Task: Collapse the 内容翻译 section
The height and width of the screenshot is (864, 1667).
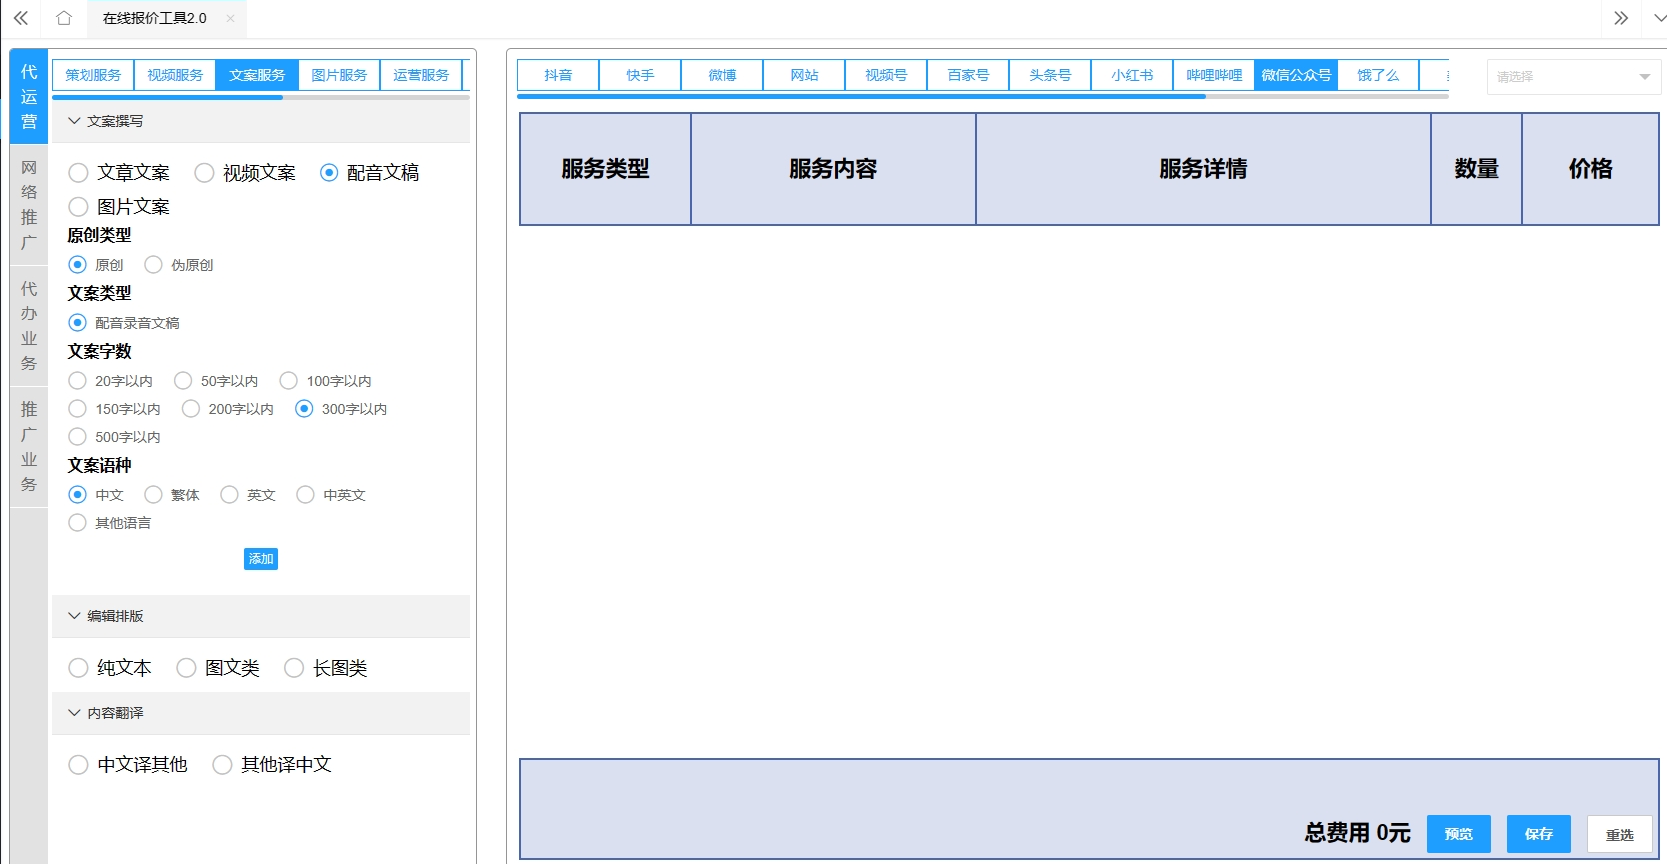Action: coord(74,713)
